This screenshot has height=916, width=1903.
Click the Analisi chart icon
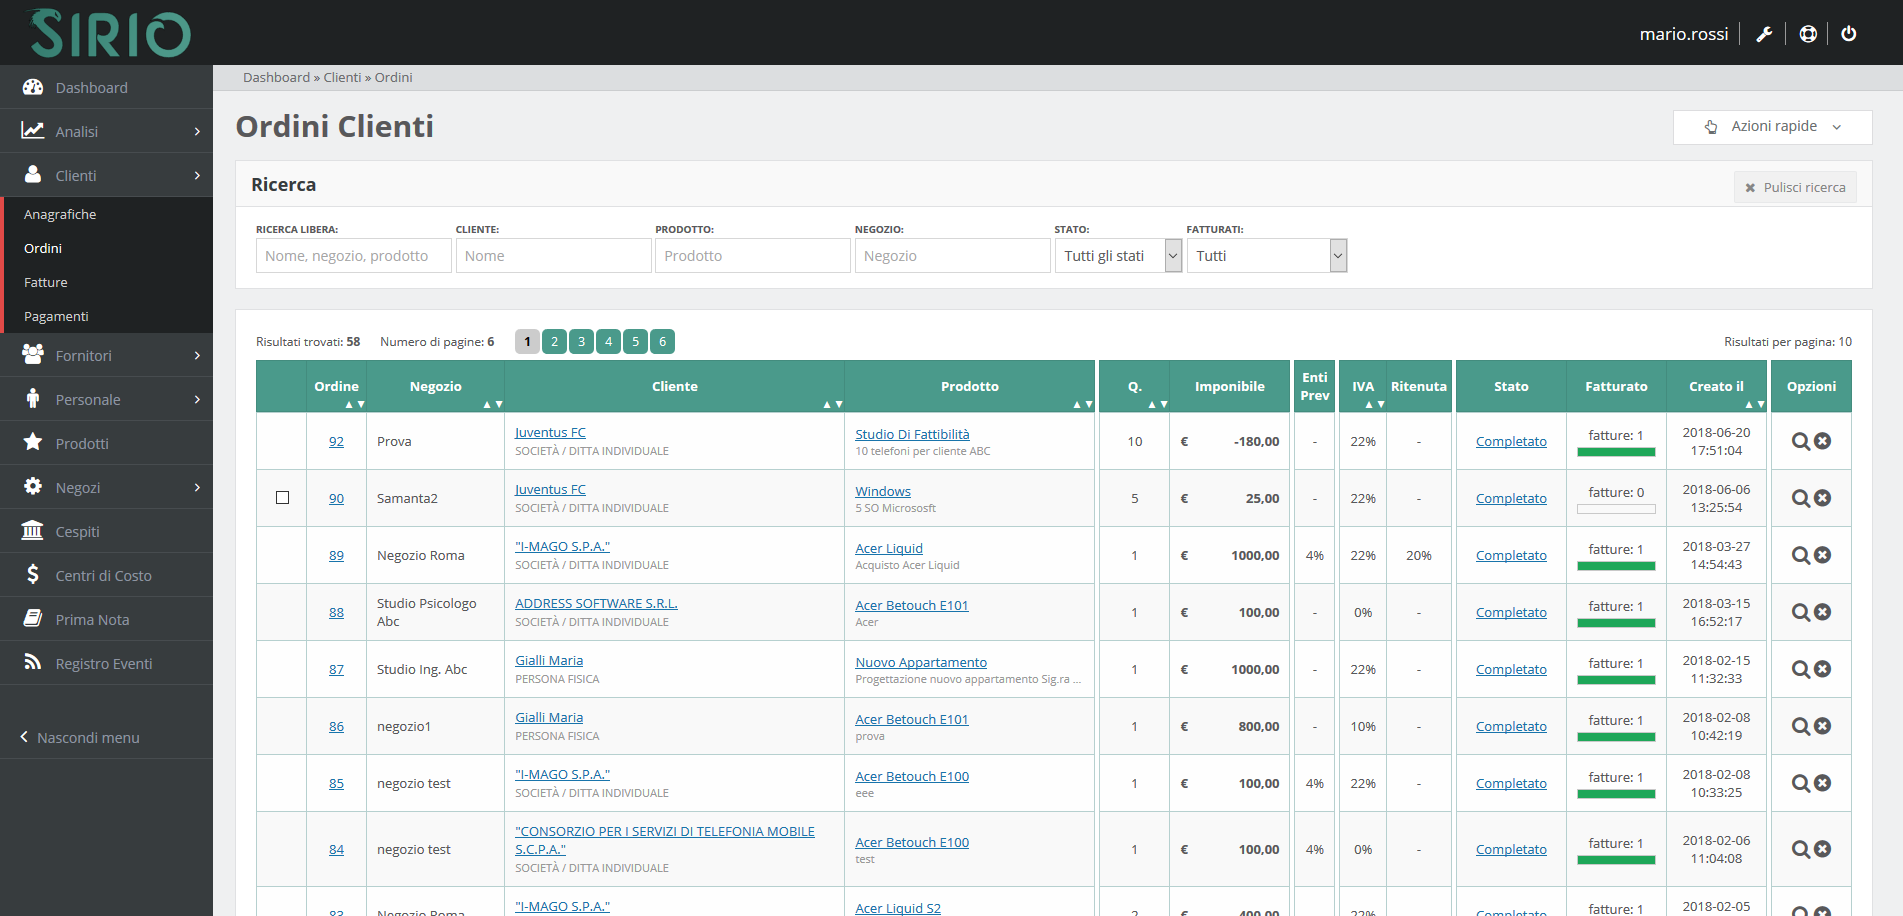pyautogui.click(x=33, y=131)
